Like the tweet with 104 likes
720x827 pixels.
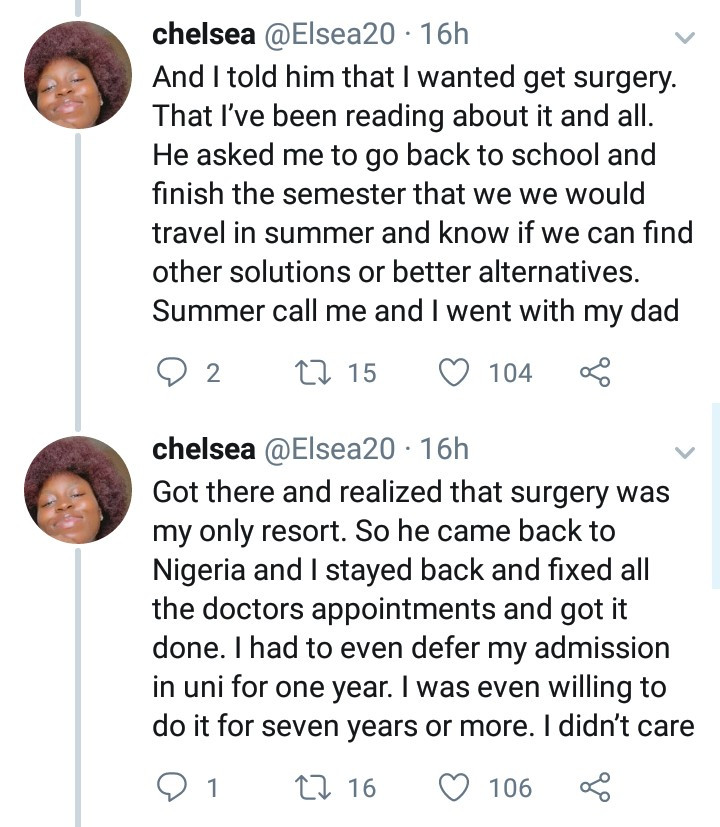pos(456,373)
